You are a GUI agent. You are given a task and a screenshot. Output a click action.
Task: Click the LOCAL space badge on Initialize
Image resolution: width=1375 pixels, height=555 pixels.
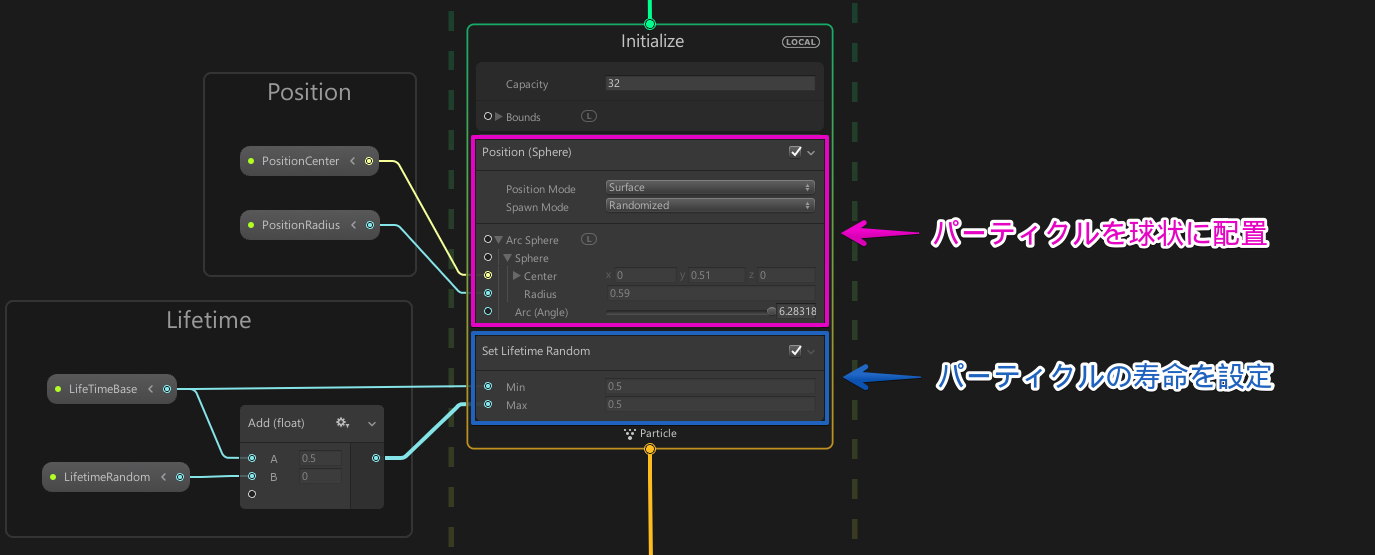pos(801,42)
